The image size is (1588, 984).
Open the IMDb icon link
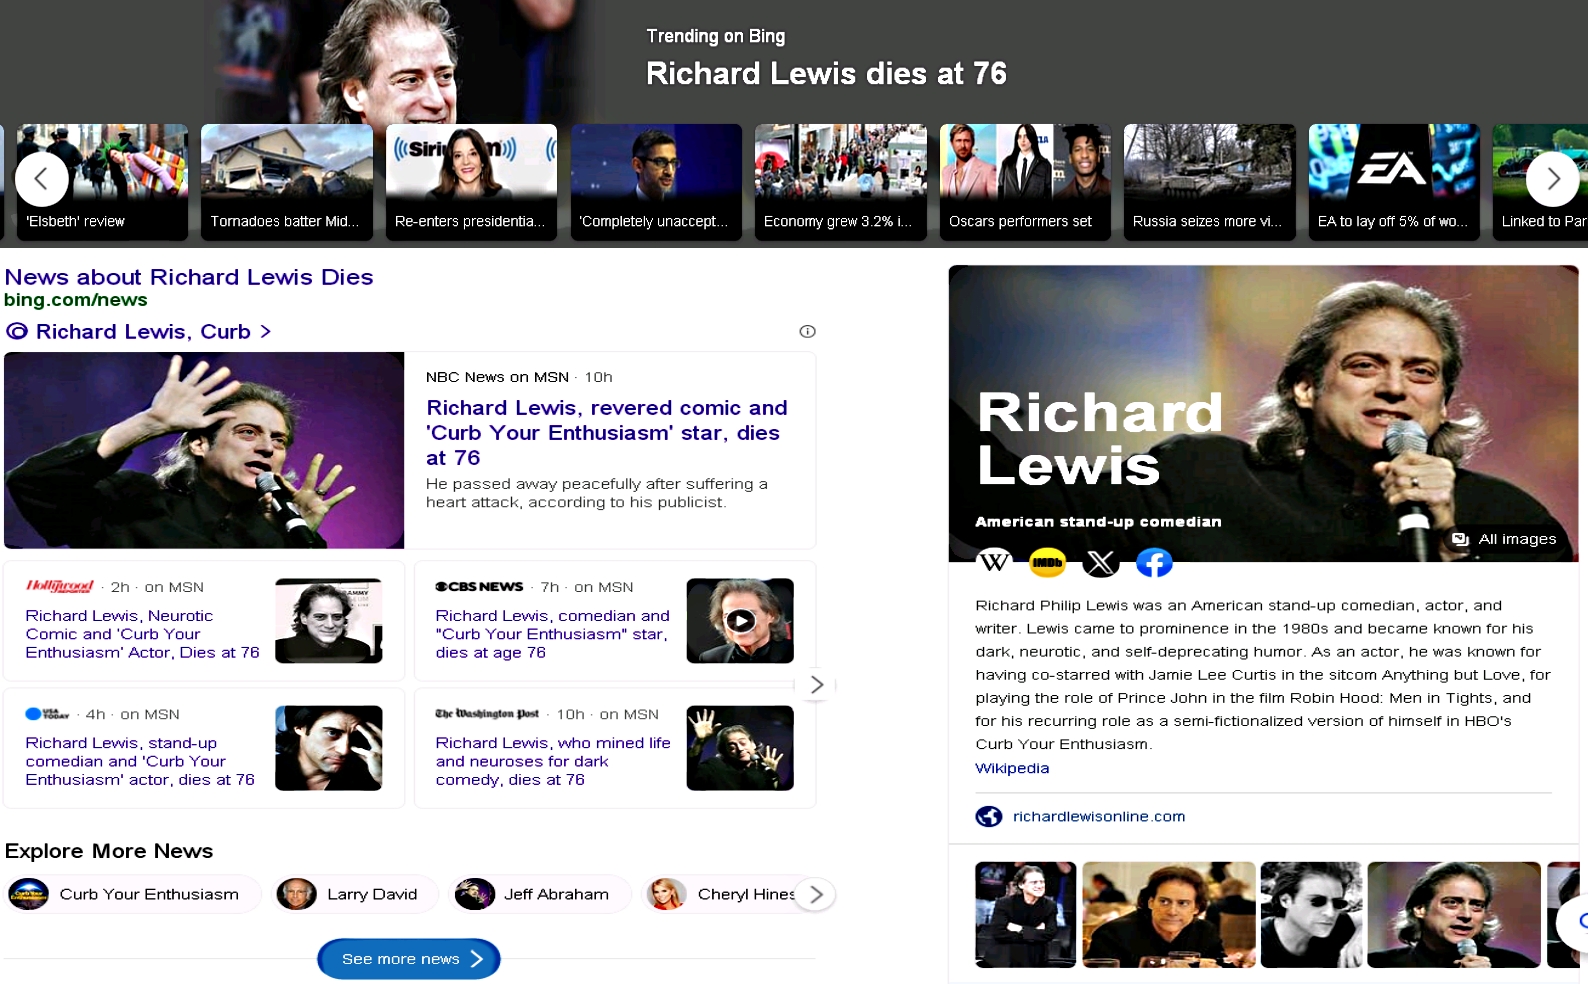1047,563
